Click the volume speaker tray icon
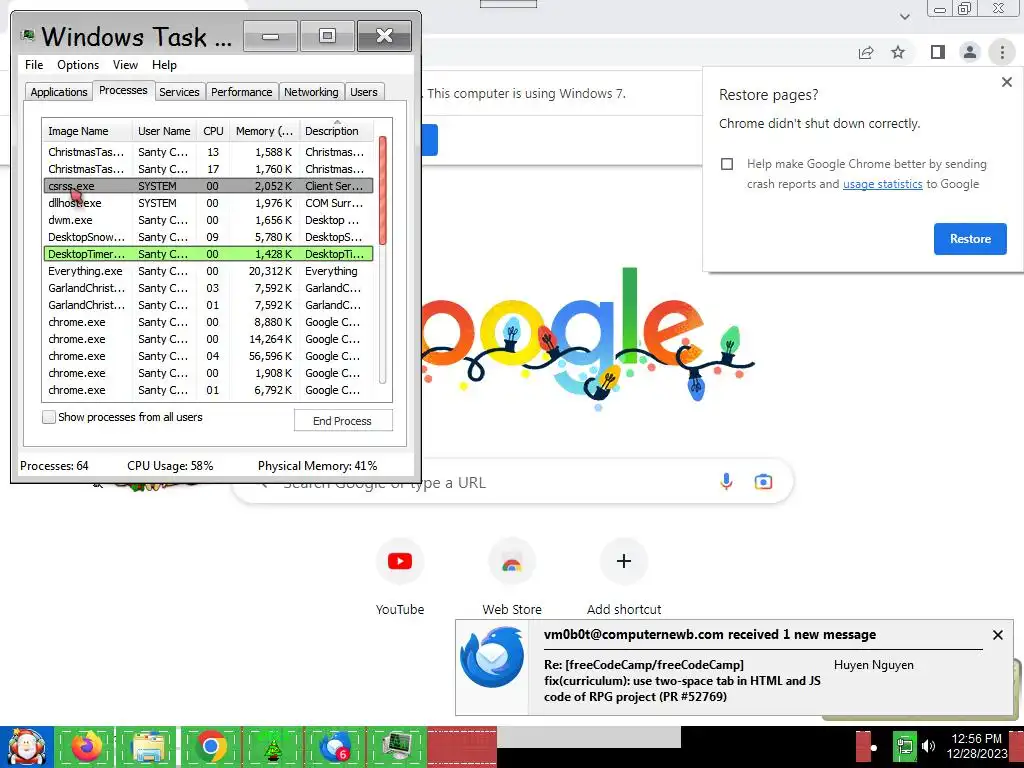This screenshot has height=768, width=1024. click(x=928, y=746)
